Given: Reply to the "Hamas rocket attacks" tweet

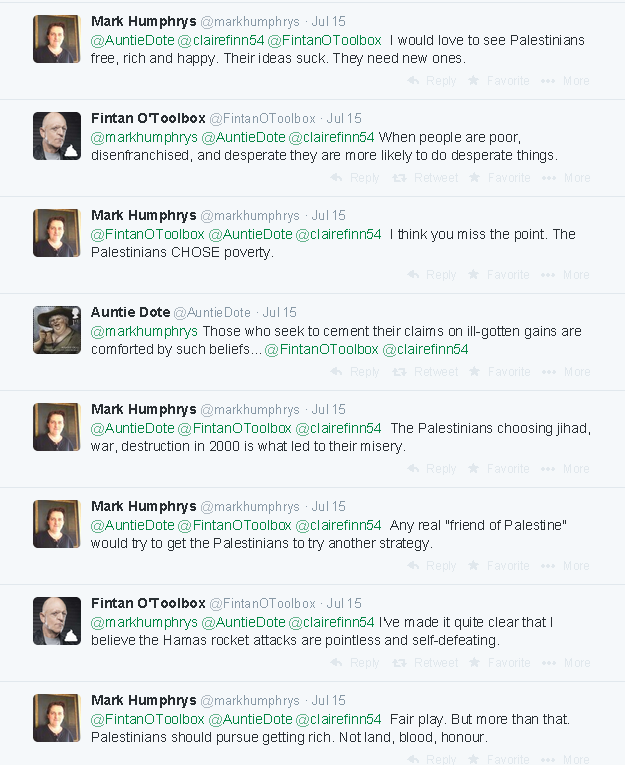Looking at the screenshot, I should pyautogui.click(x=355, y=663).
